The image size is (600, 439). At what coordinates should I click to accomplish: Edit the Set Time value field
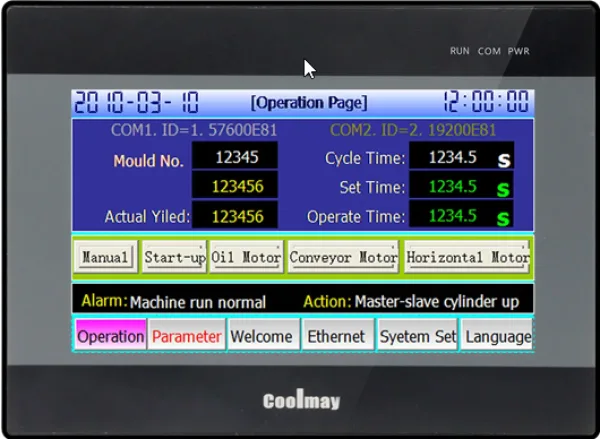pos(461,185)
